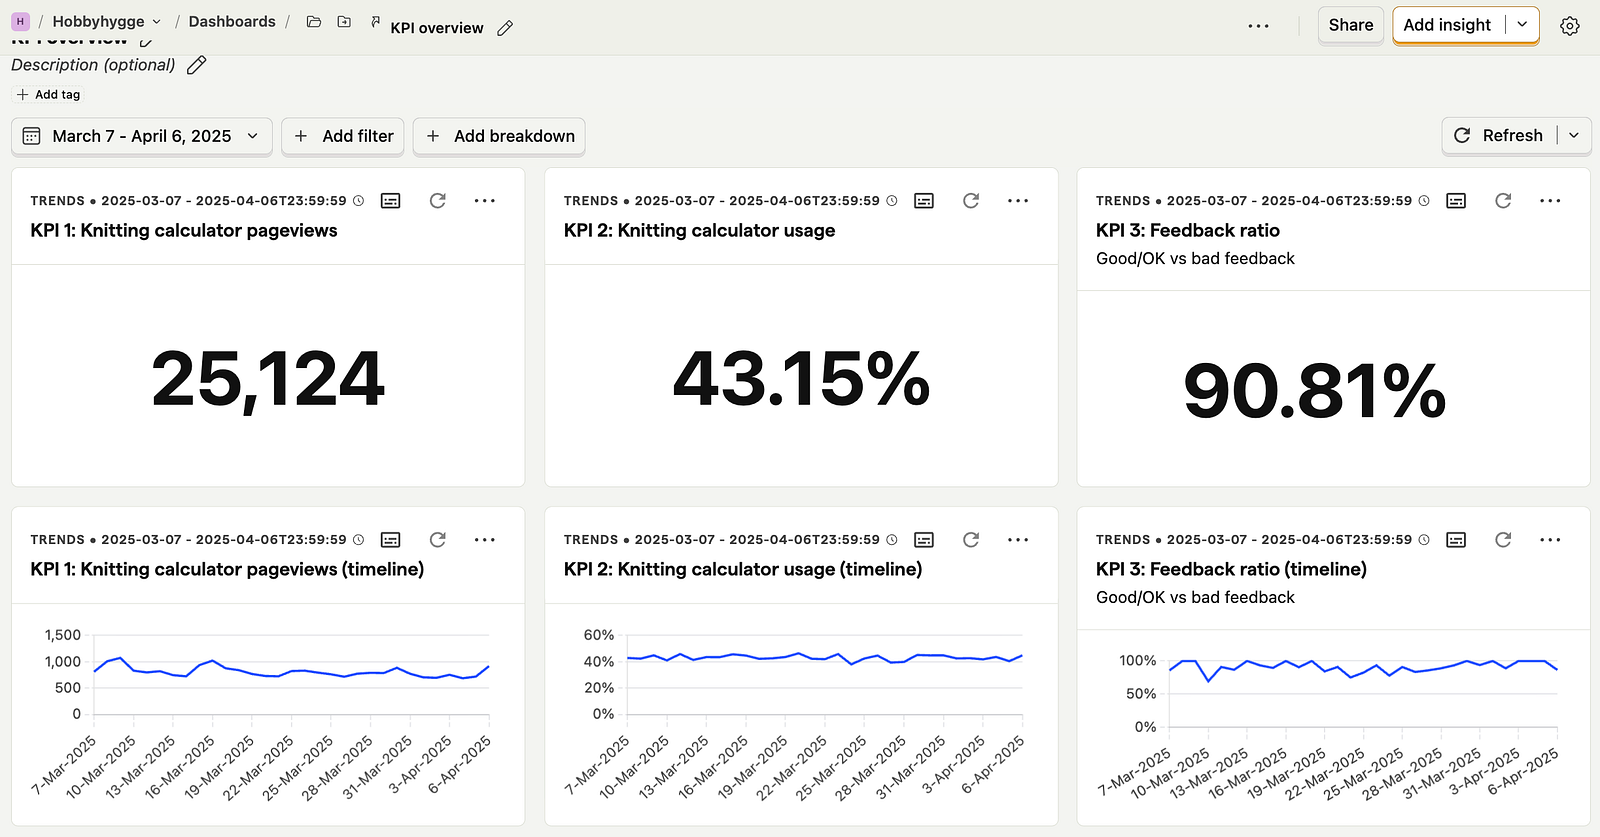This screenshot has width=1600, height=837.
Task: Click the Add insight button
Action: click(x=1447, y=25)
